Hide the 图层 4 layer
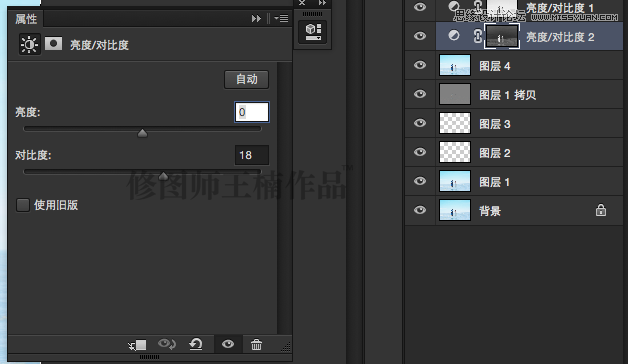628x364 pixels. pos(420,65)
